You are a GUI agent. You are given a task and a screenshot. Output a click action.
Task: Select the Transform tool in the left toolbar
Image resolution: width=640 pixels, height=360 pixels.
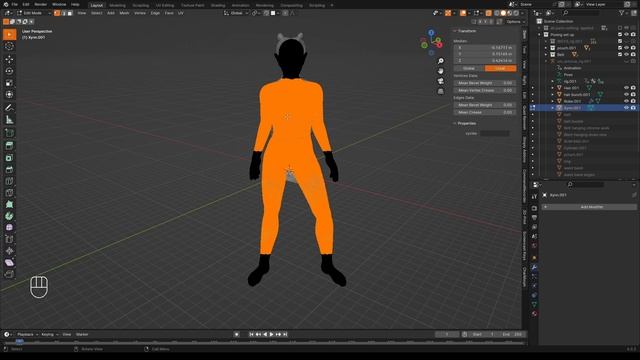click(9, 95)
